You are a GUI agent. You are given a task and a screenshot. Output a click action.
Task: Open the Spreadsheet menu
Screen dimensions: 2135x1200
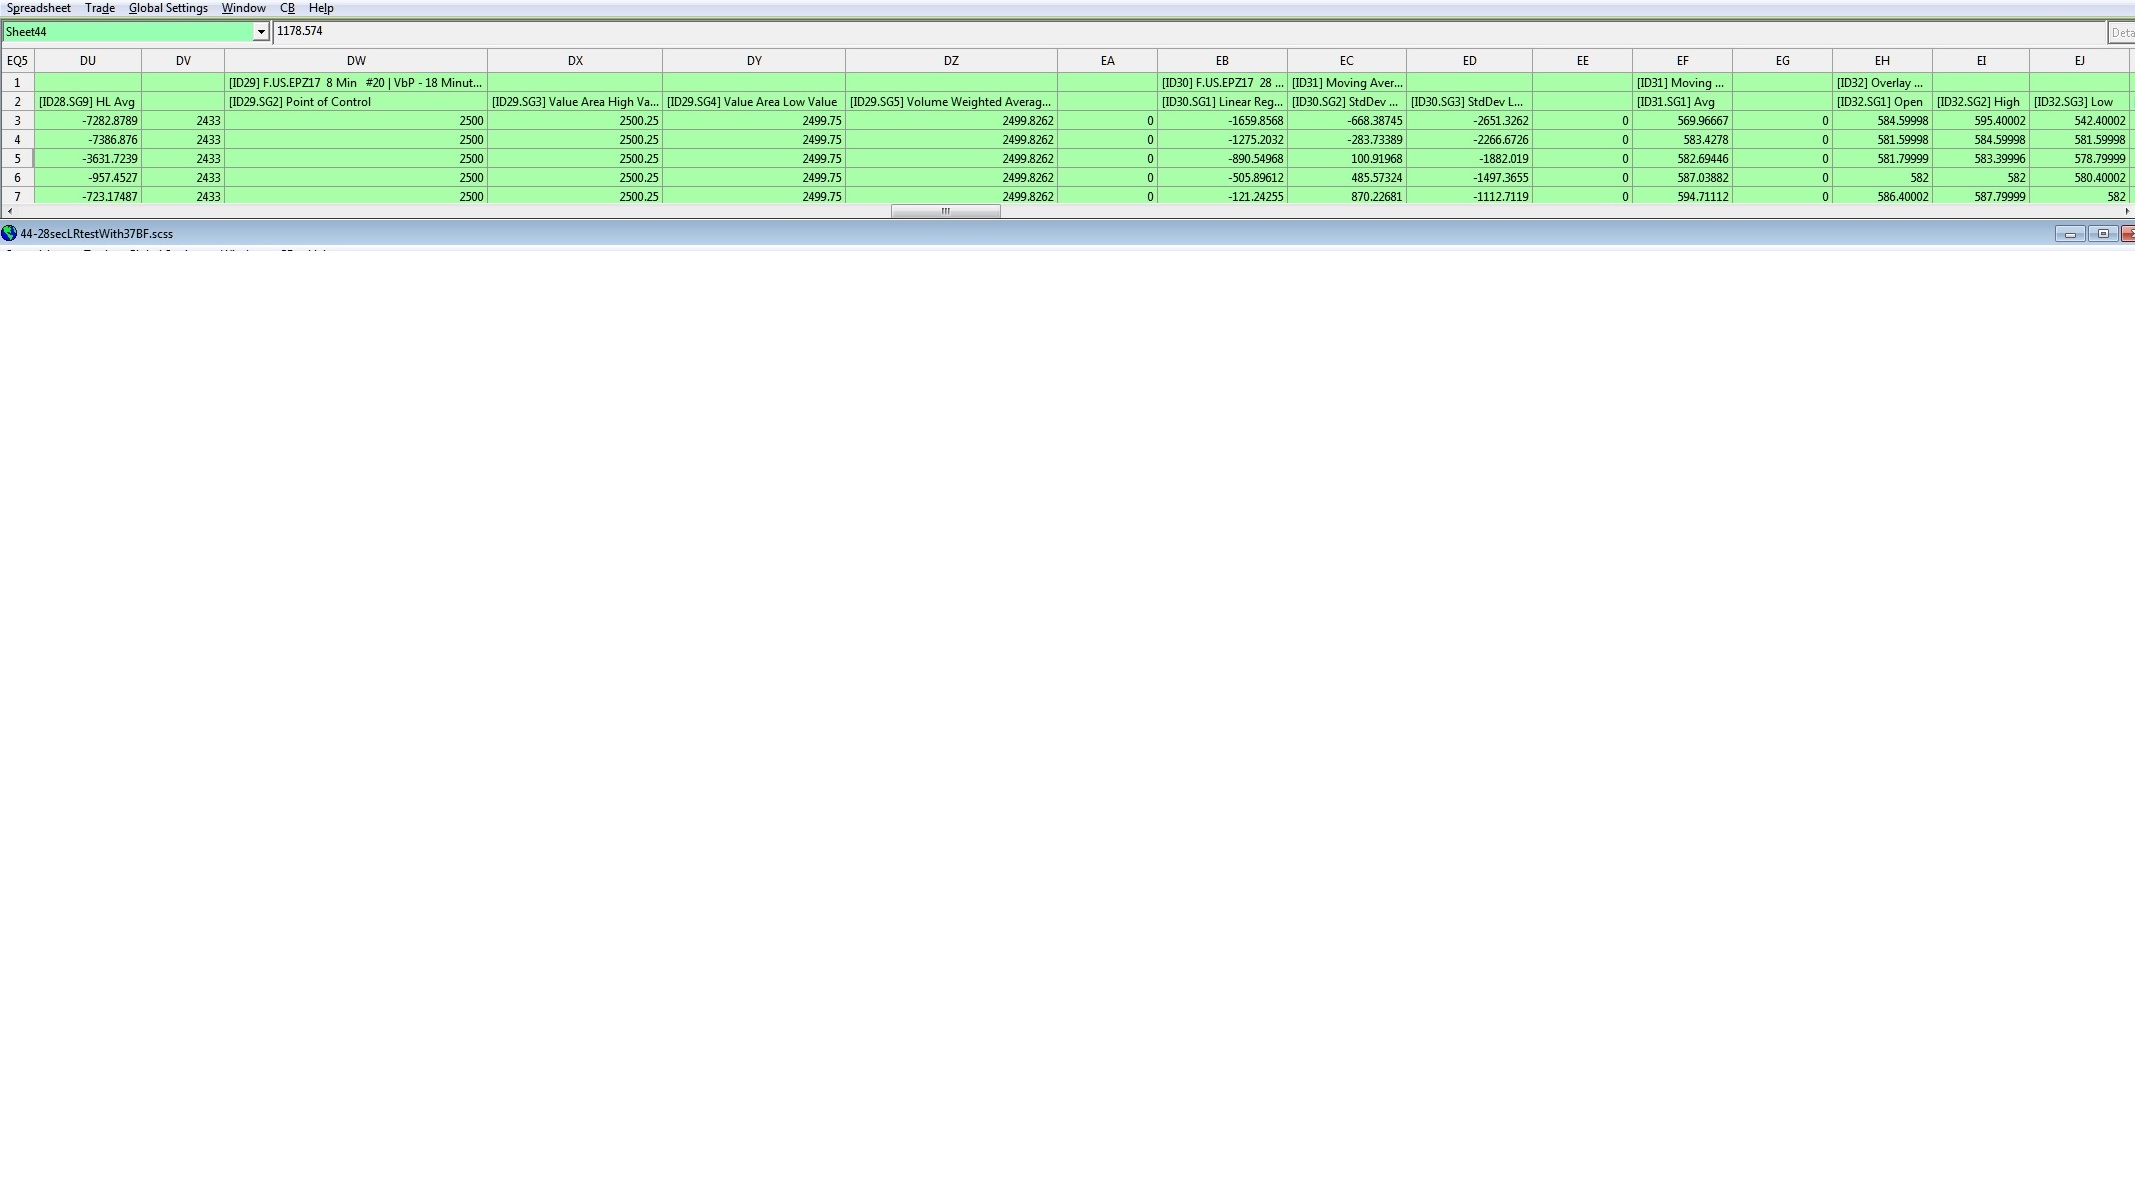[38, 8]
